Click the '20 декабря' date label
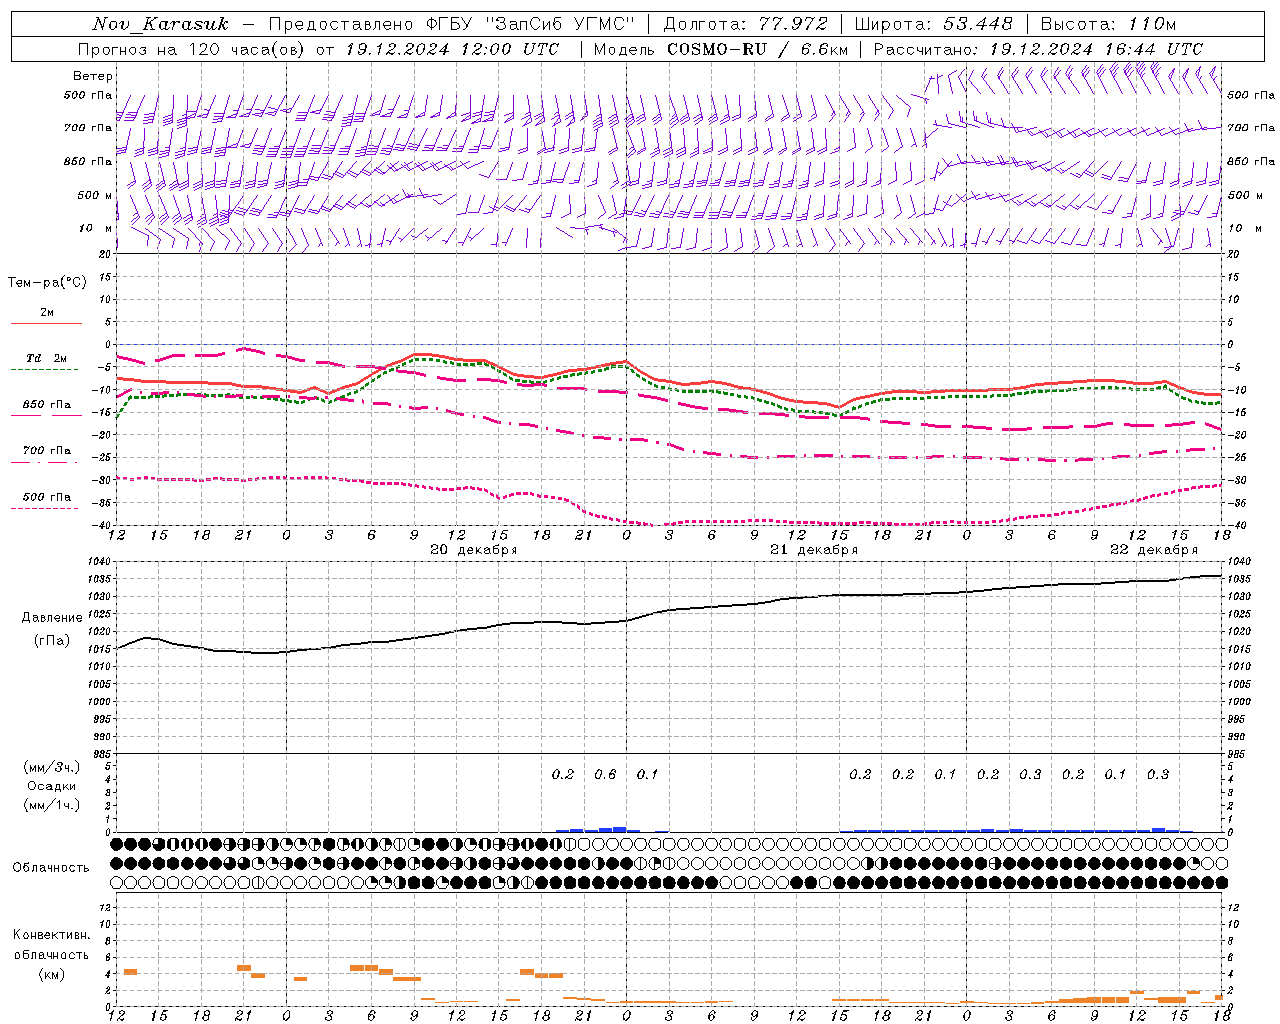 pos(474,550)
